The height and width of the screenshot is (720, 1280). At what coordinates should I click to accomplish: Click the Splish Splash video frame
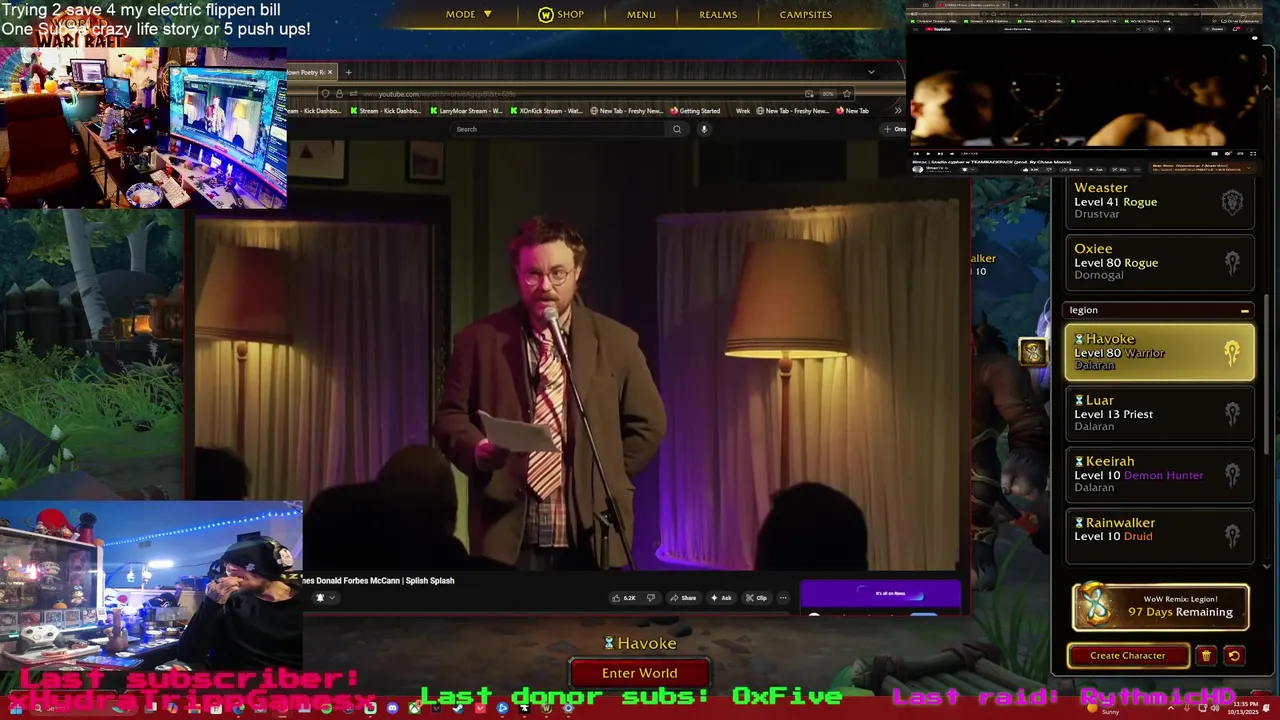pos(577,355)
